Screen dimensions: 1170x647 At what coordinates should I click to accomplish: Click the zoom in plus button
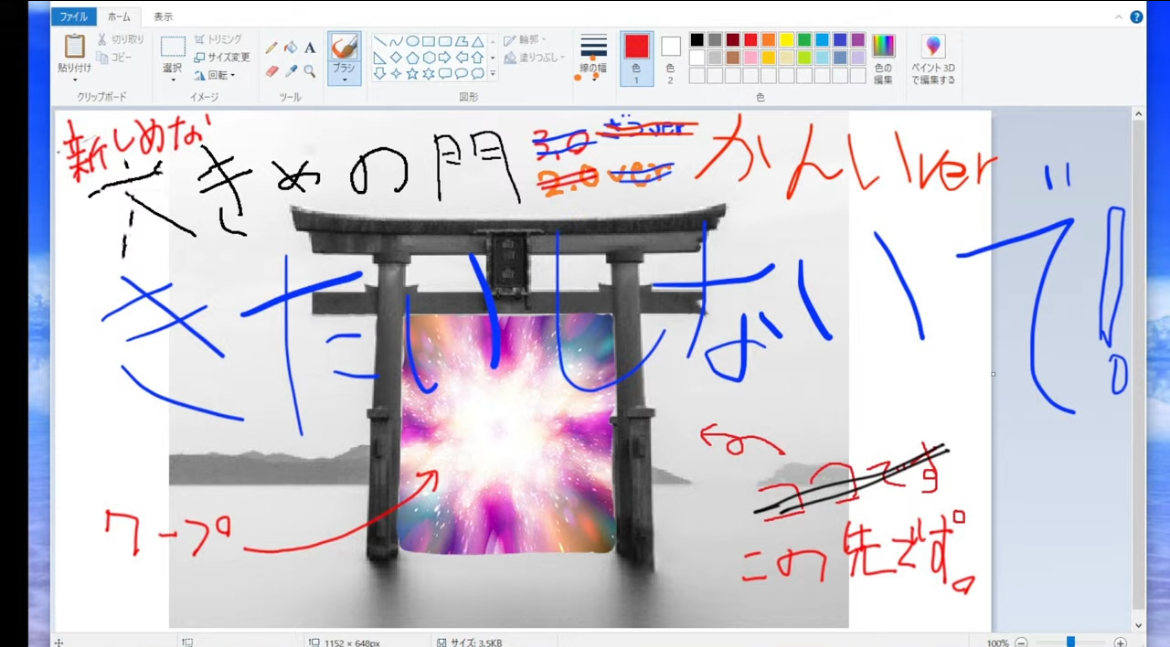(x=1120, y=642)
